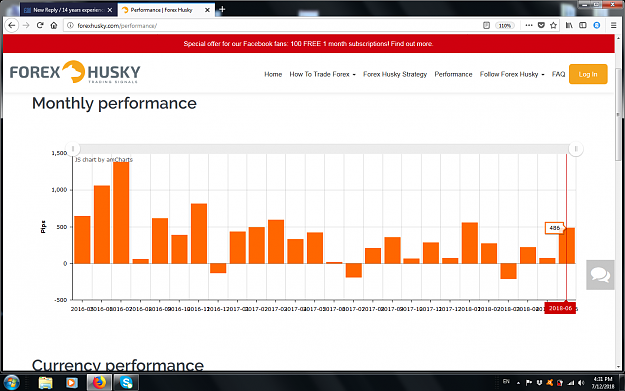Show hidden tray icons arrow
This screenshot has width=625, height=391.
(x=518, y=383)
